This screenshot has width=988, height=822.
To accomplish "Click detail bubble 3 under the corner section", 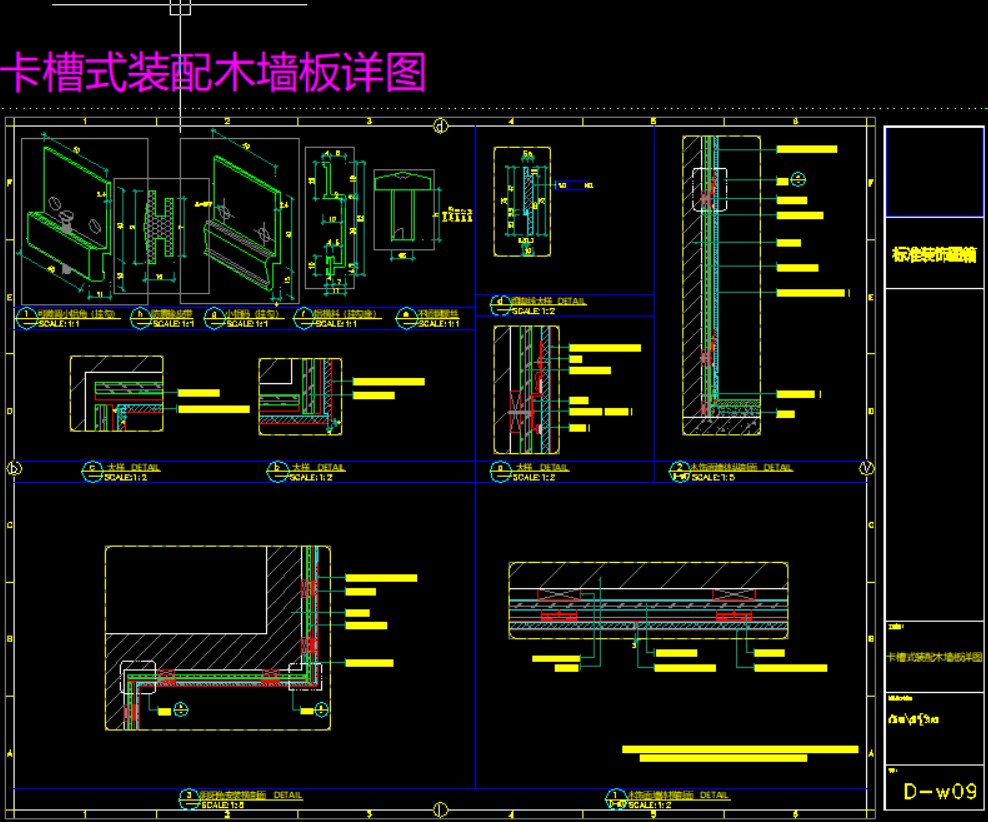I will (190, 796).
